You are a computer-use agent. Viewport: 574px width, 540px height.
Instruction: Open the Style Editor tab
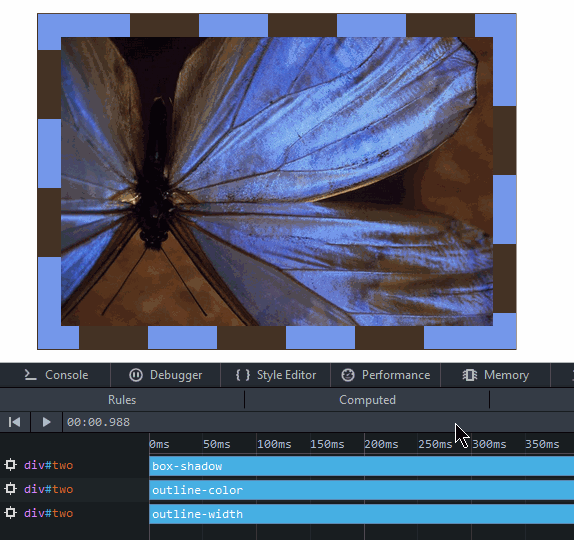[276, 375]
